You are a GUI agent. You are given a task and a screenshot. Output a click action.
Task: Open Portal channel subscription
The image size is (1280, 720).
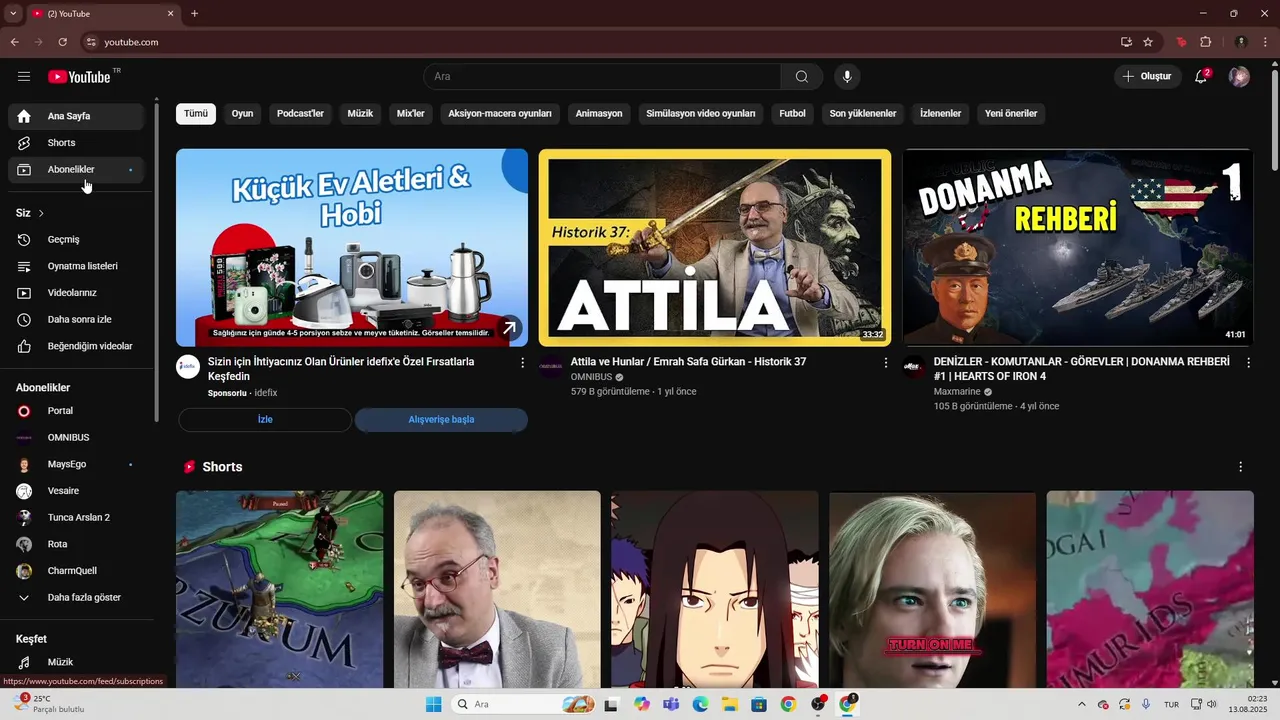click(76, 411)
